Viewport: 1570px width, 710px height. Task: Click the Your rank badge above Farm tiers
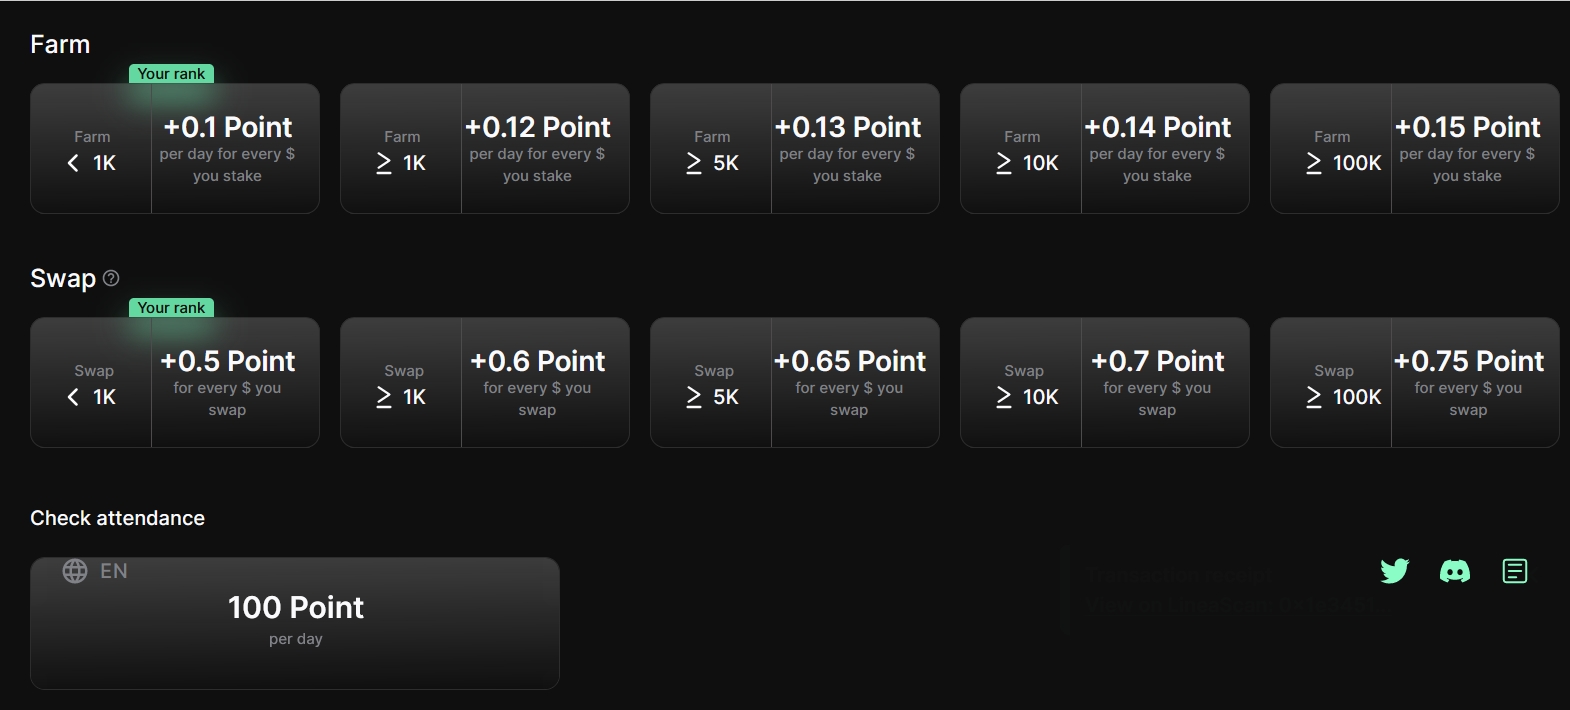tap(171, 74)
